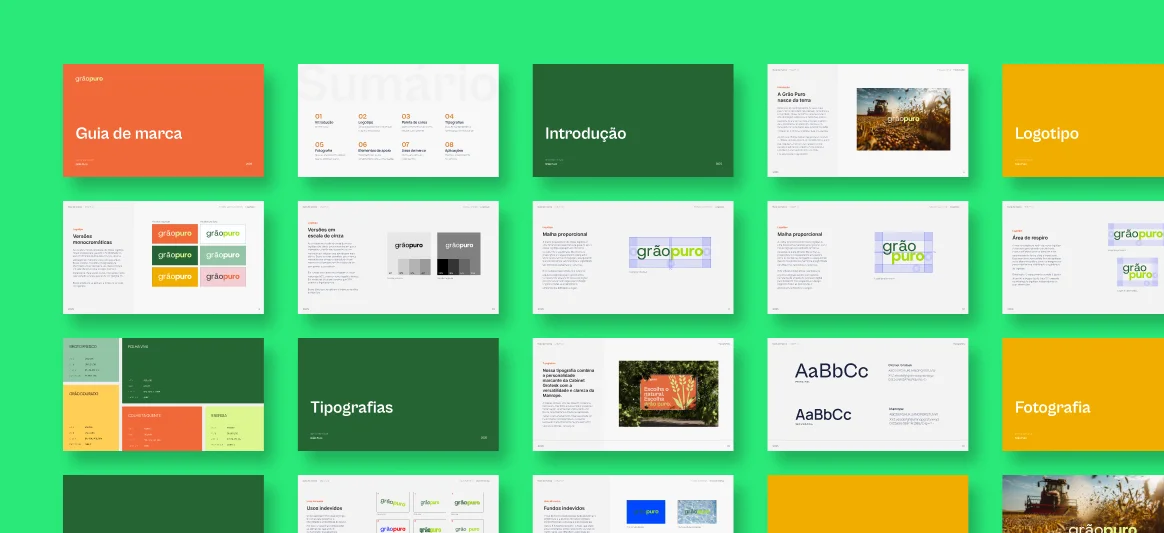Click the 'Guia de marca' title text
Screen dimensions: 1164x533
[128, 134]
